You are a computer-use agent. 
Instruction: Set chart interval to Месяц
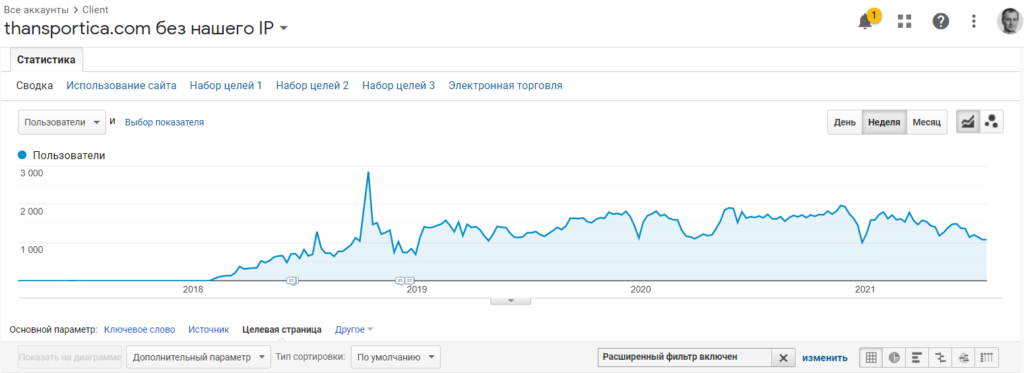(927, 122)
